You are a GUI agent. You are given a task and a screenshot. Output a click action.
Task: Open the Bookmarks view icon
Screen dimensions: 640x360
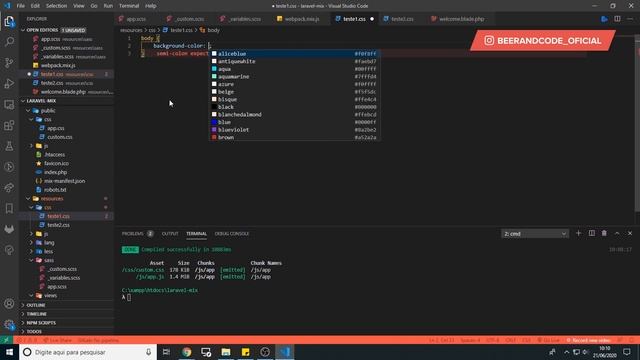pos(9,209)
